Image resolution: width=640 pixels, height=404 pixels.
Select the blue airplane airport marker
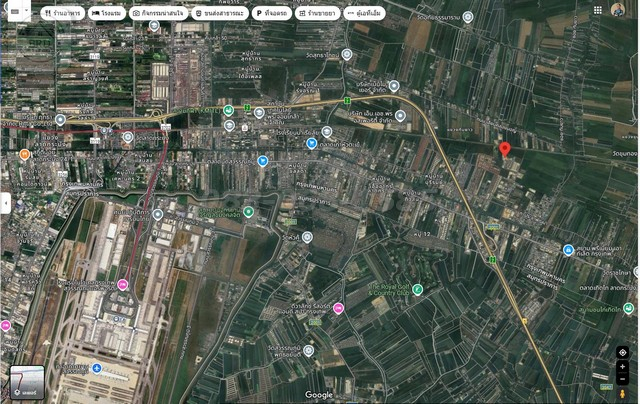tap(97, 368)
